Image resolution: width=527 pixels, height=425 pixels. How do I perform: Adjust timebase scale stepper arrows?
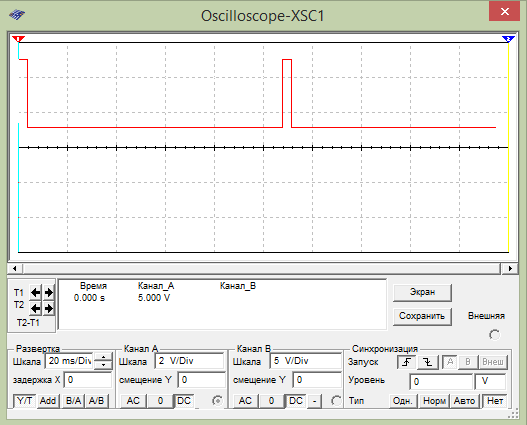pos(103,361)
